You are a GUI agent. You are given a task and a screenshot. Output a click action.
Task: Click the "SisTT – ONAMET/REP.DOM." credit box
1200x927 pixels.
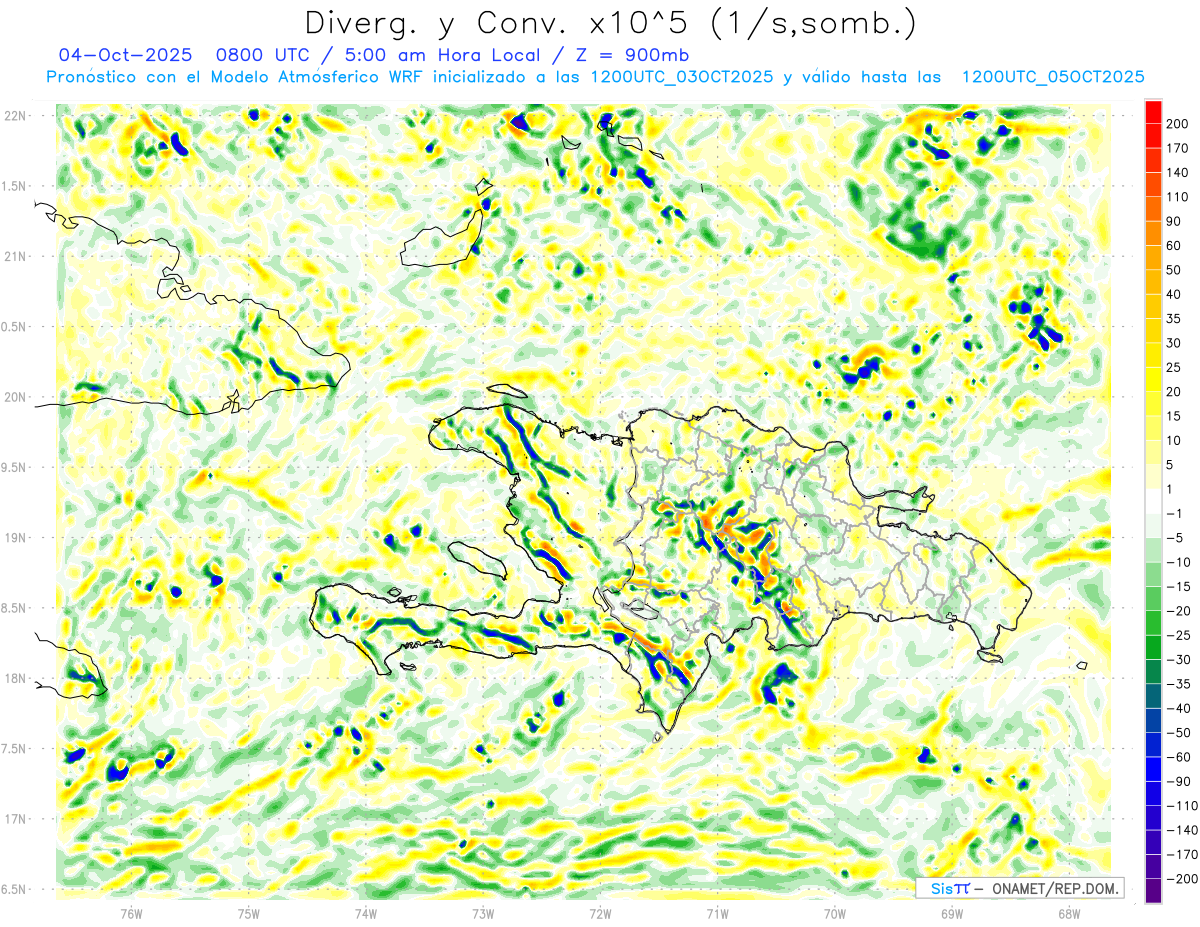pos(1018,888)
